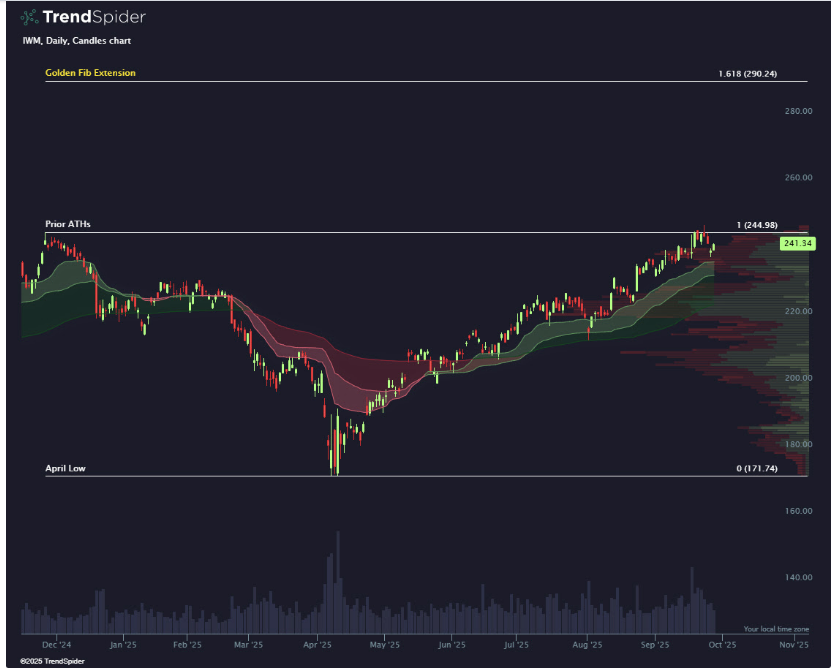Viewport: 831px width, 671px height.
Task: Open the Your local time zone setting
Action: click(775, 629)
